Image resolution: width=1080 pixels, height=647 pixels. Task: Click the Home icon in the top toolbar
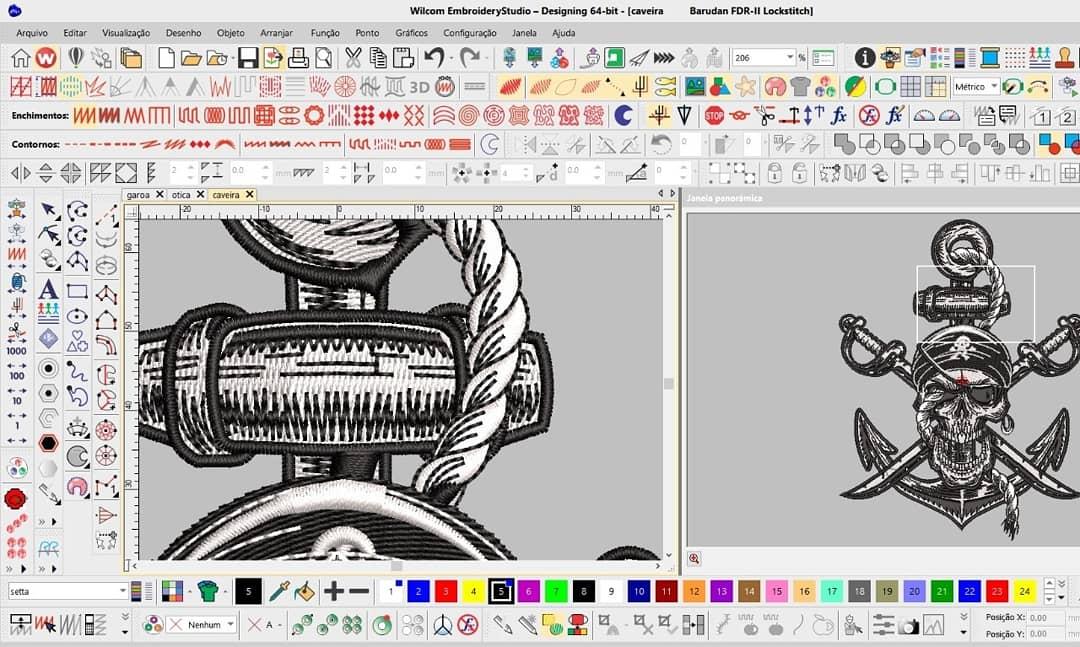pyautogui.click(x=20, y=58)
